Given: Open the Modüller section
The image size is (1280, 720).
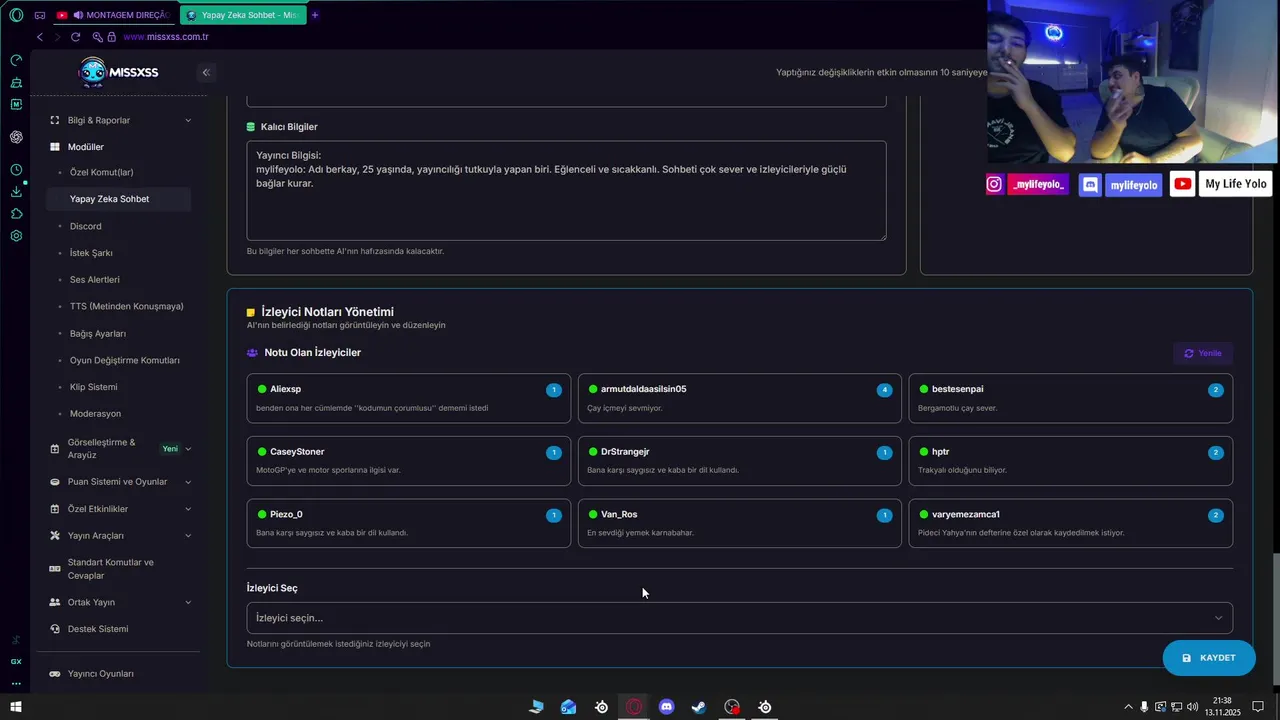Looking at the screenshot, I should click(85, 147).
